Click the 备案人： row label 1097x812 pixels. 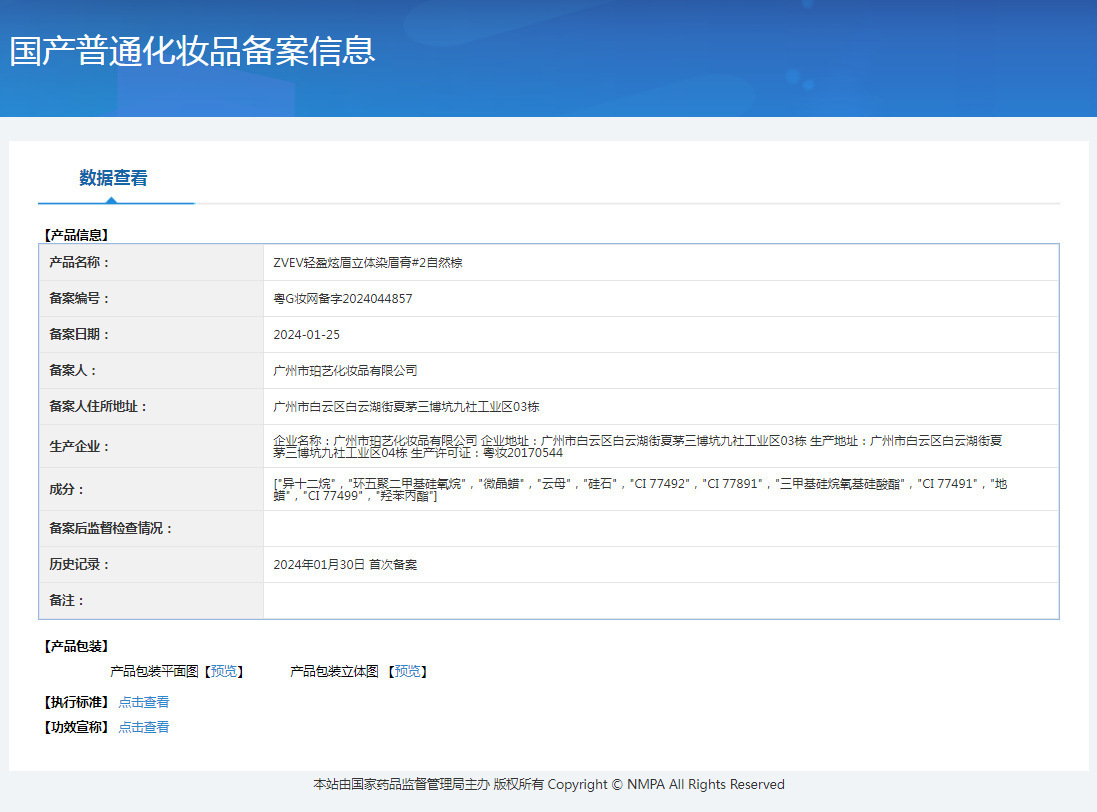73,371
